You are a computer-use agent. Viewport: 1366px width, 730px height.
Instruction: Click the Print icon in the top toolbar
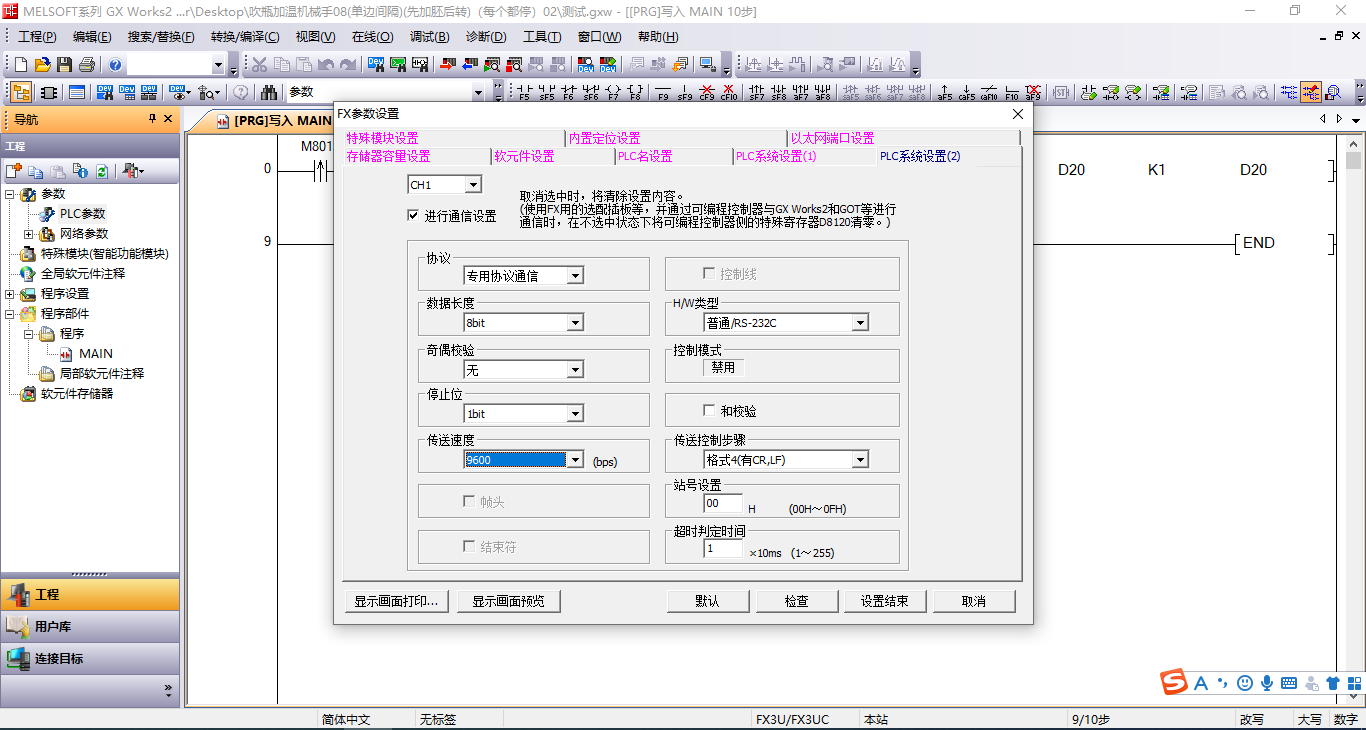coord(86,65)
